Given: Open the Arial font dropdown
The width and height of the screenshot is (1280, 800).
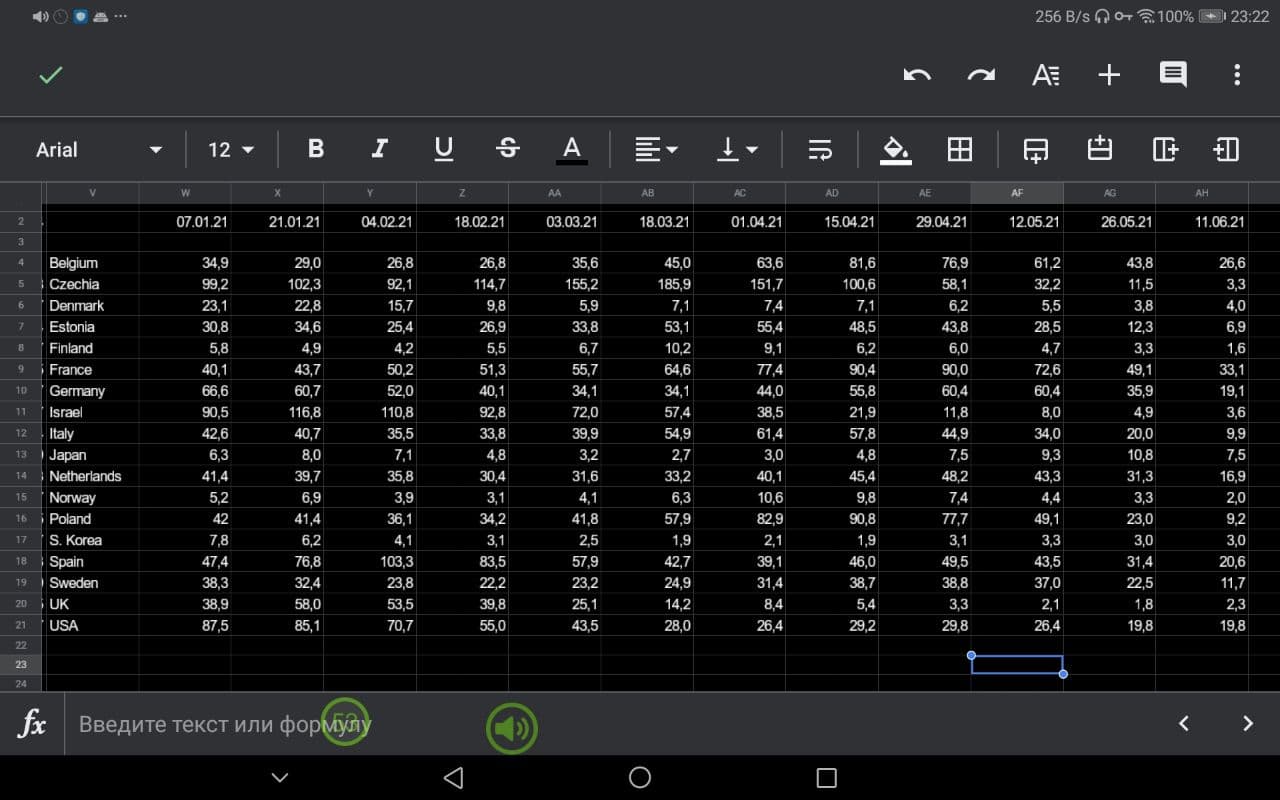Looking at the screenshot, I should pyautogui.click(x=98, y=150).
